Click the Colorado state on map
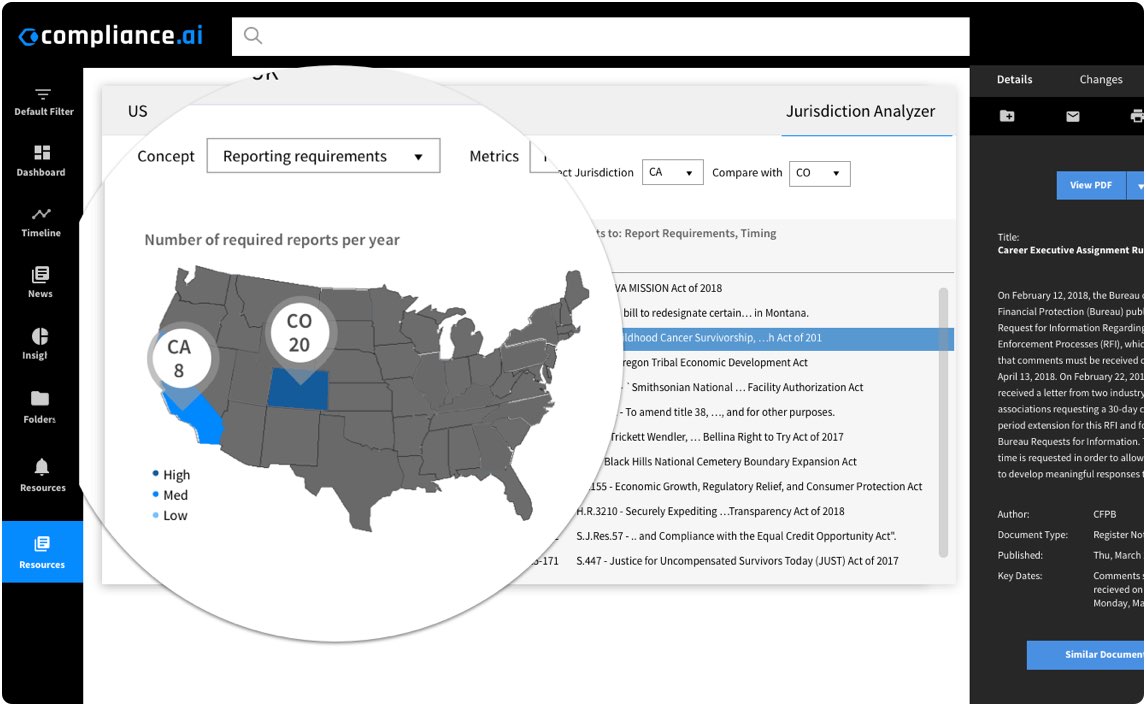This screenshot has height=706, width=1146. click(x=297, y=388)
